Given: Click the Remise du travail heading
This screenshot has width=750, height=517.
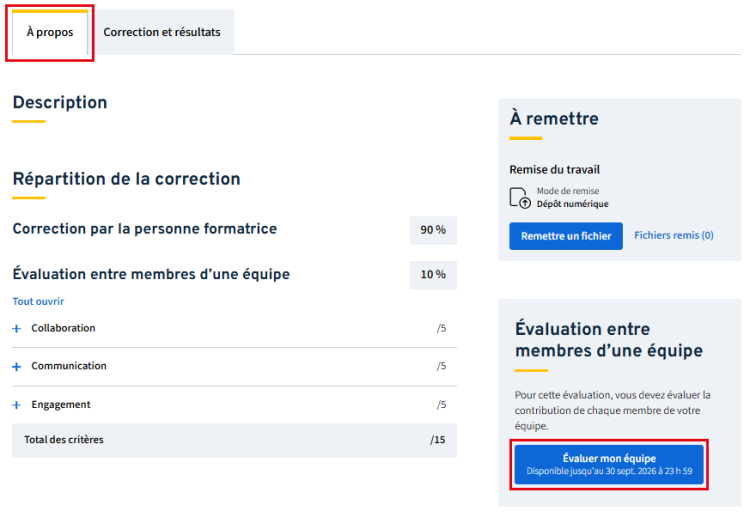Looking at the screenshot, I should tap(554, 170).
